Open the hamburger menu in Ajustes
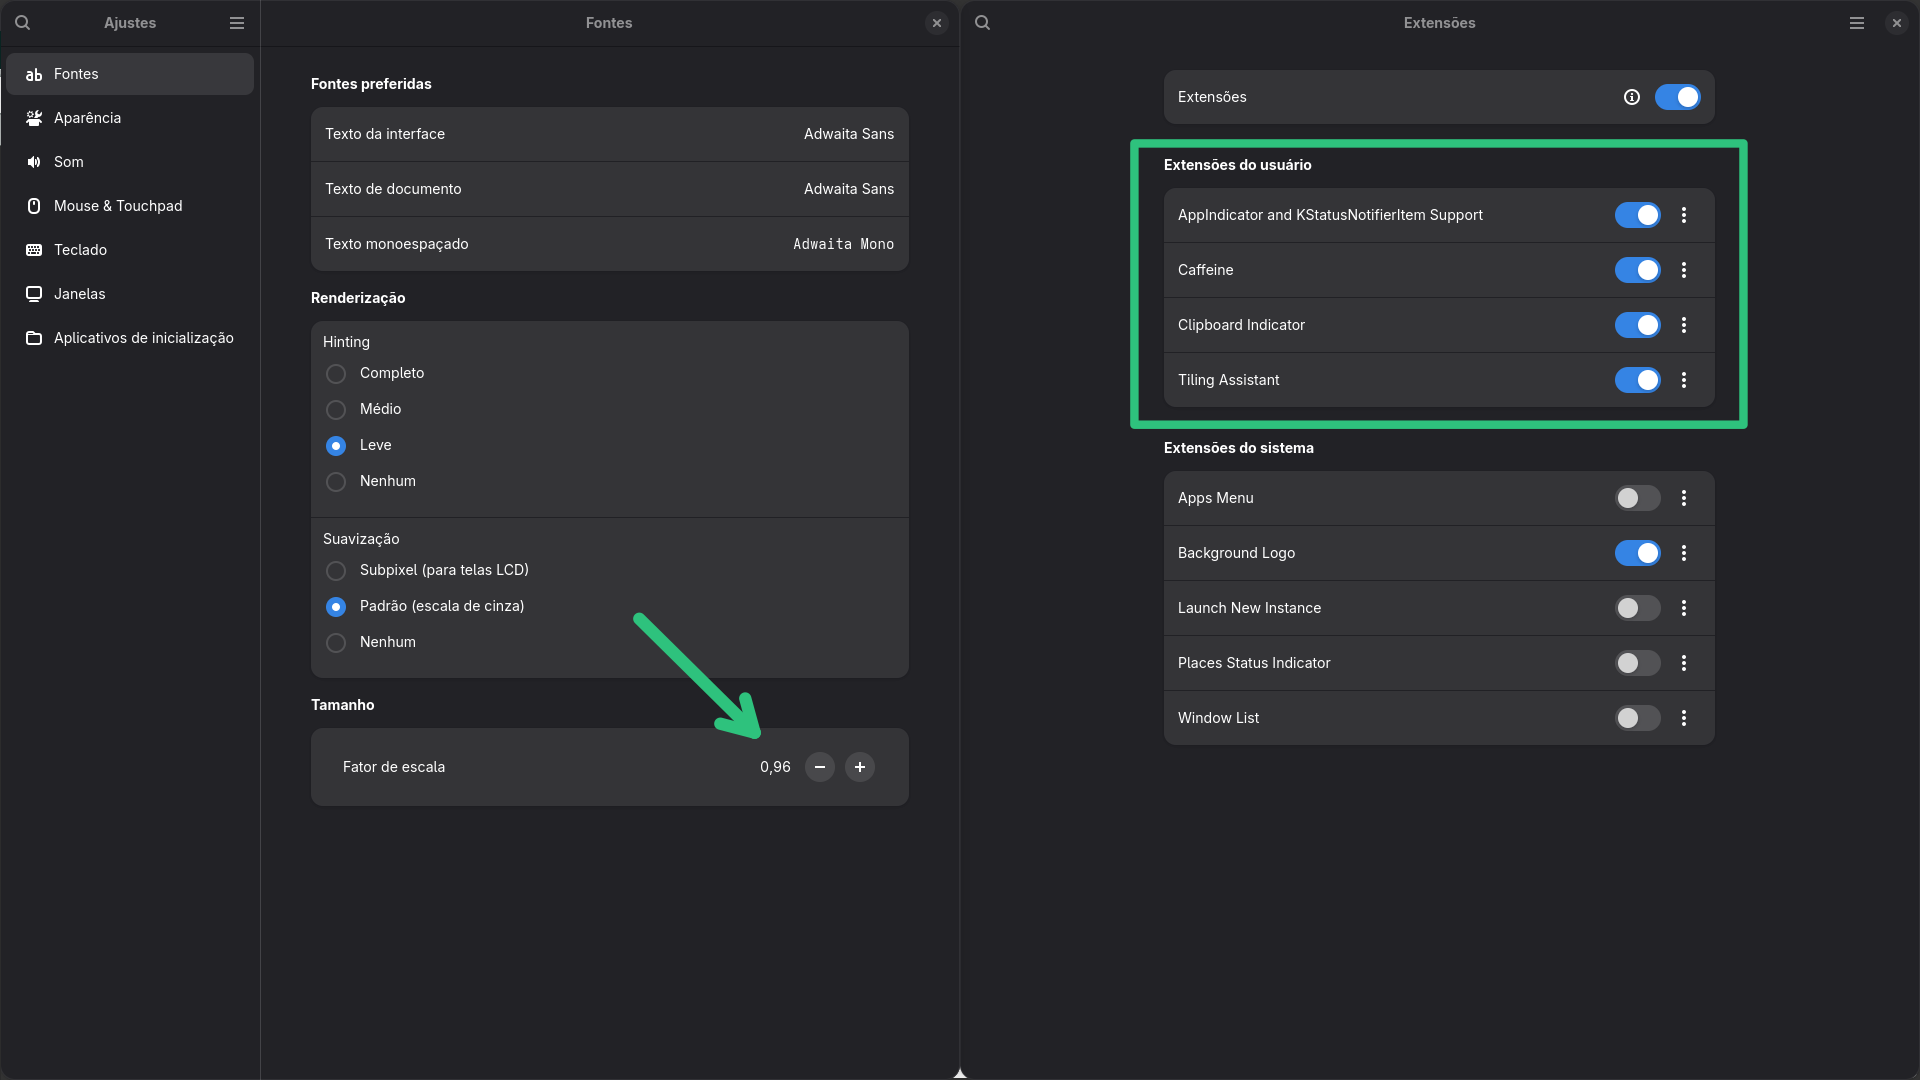Screen dimensions: 1920x1080 click(x=237, y=22)
